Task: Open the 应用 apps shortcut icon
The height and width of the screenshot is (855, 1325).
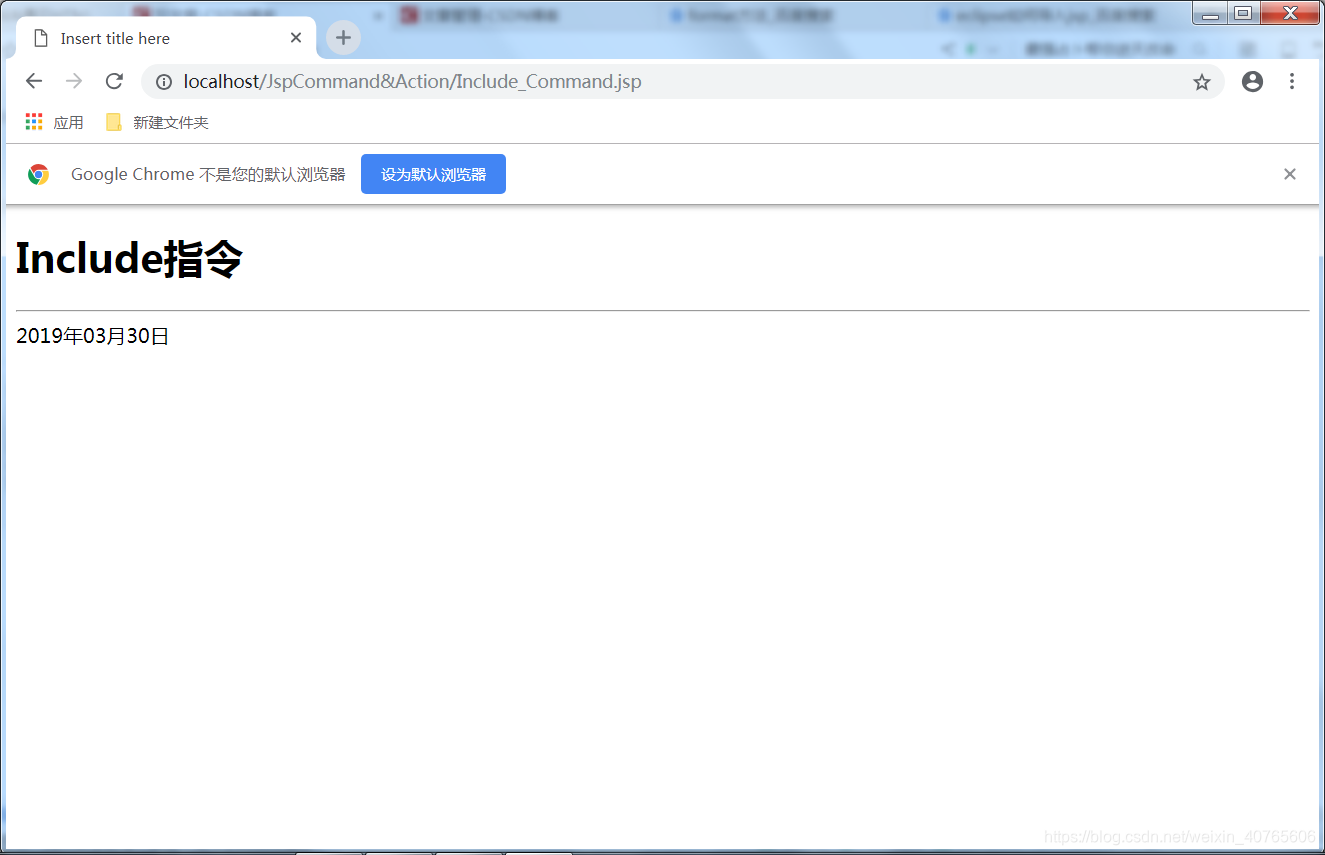Action: (x=55, y=122)
